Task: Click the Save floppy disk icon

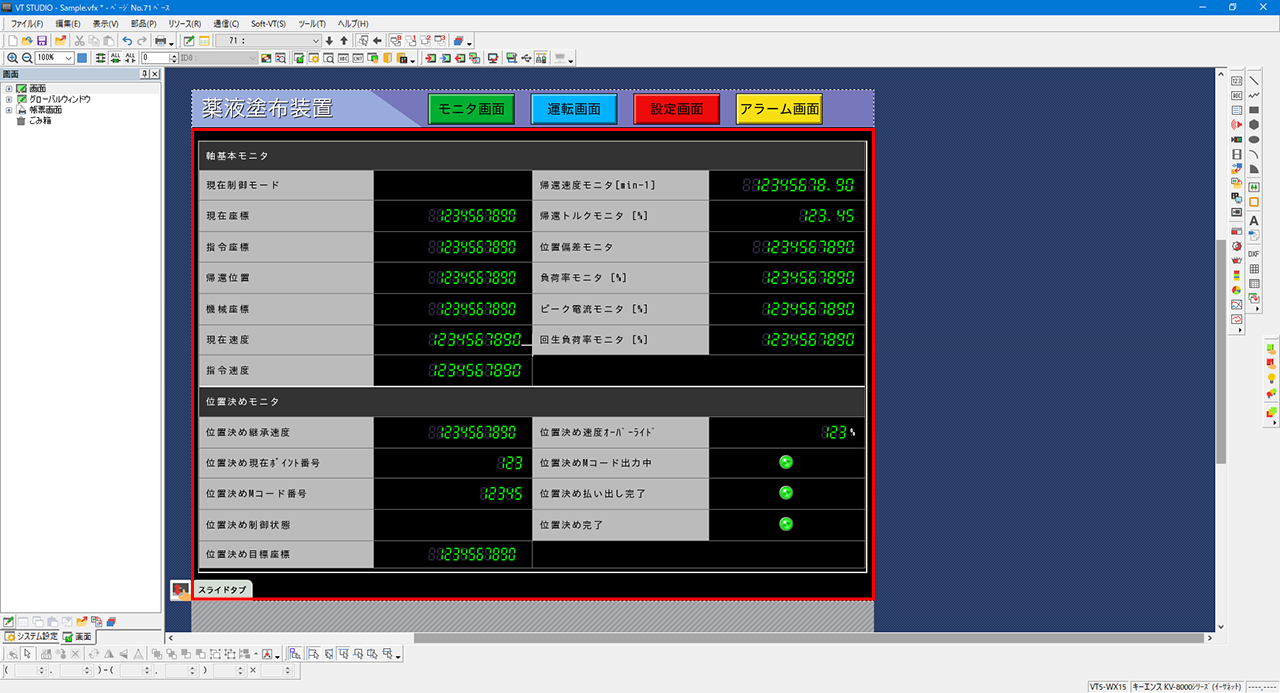Action: pos(42,41)
